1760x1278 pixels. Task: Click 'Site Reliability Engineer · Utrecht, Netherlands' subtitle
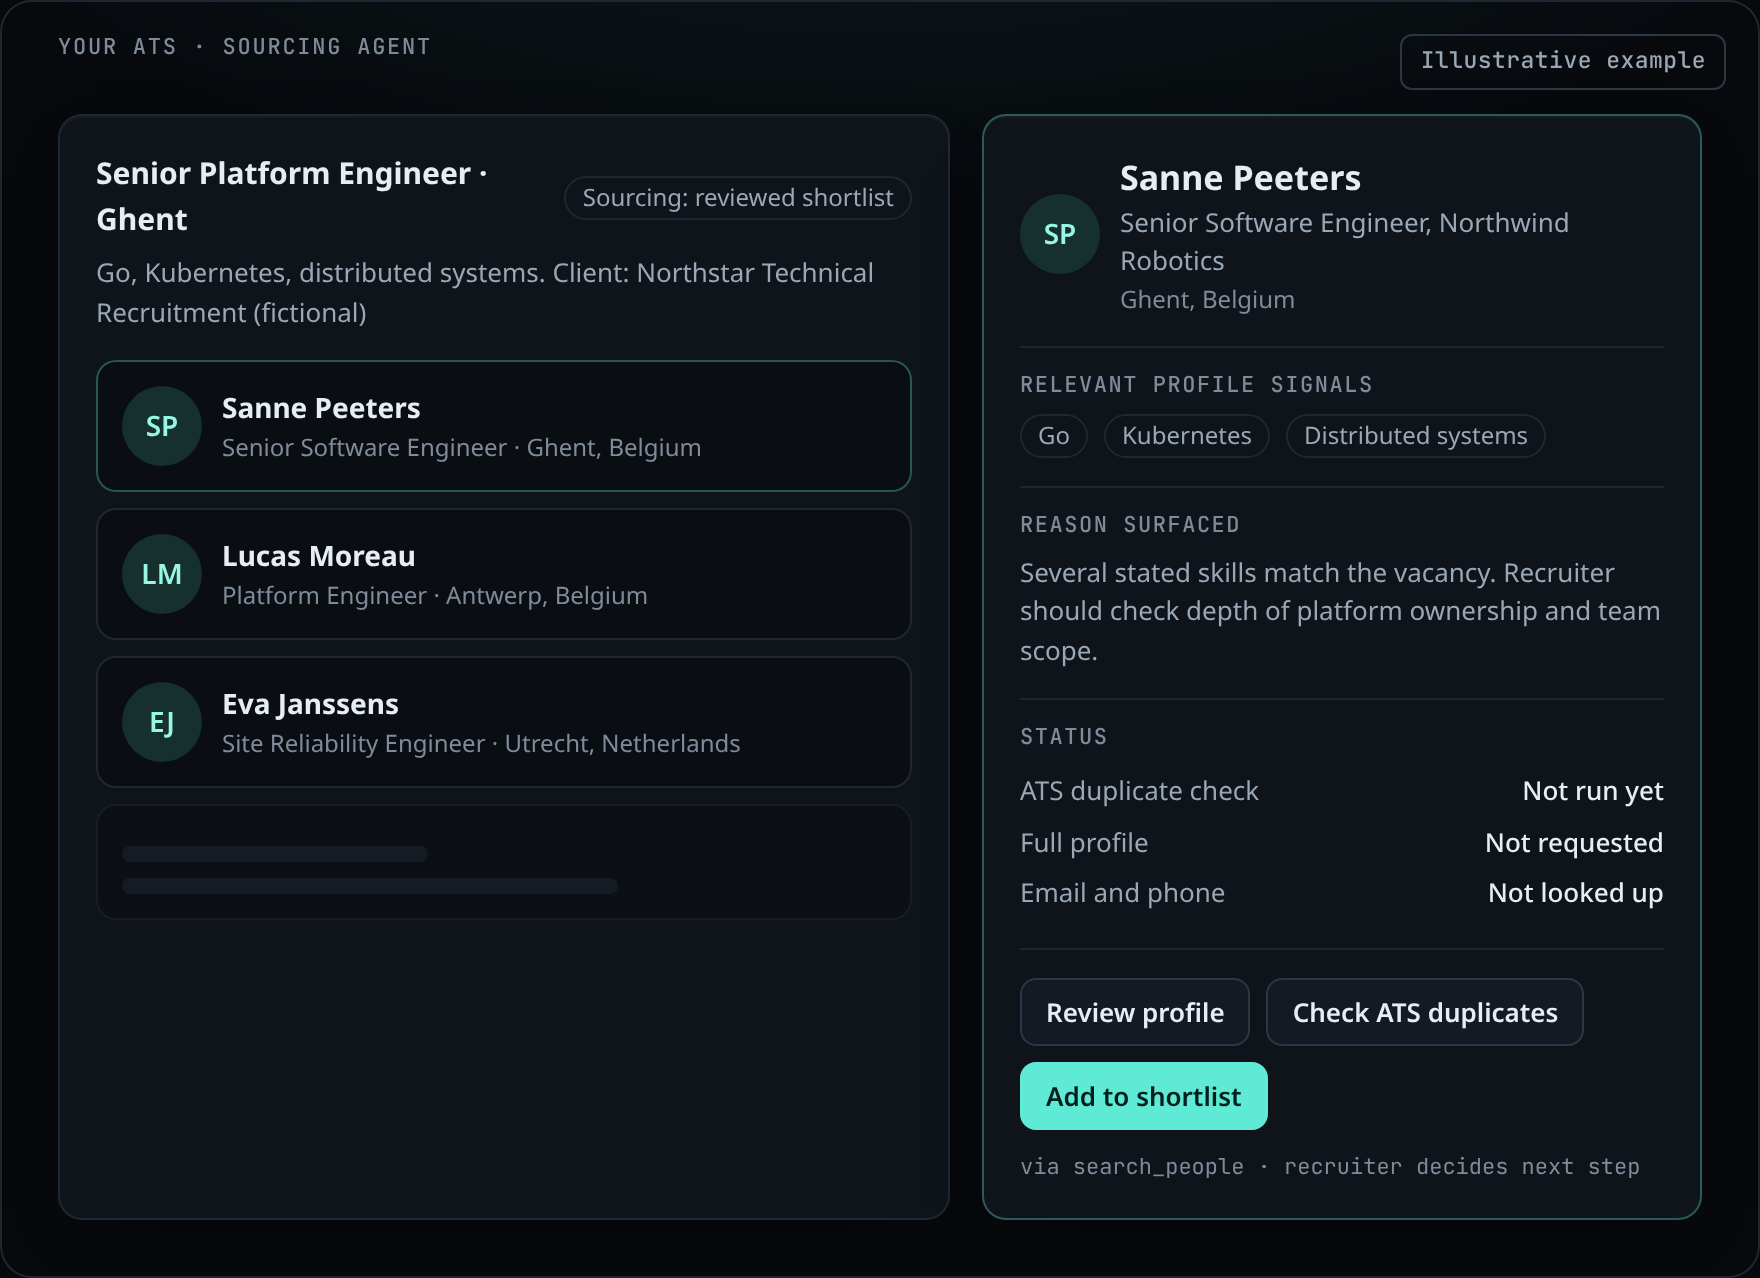click(x=481, y=744)
